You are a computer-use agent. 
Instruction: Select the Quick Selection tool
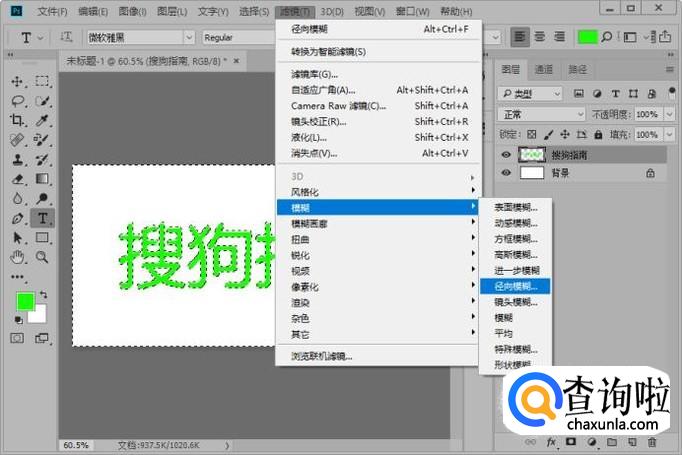pyautogui.click(x=42, y=101)
